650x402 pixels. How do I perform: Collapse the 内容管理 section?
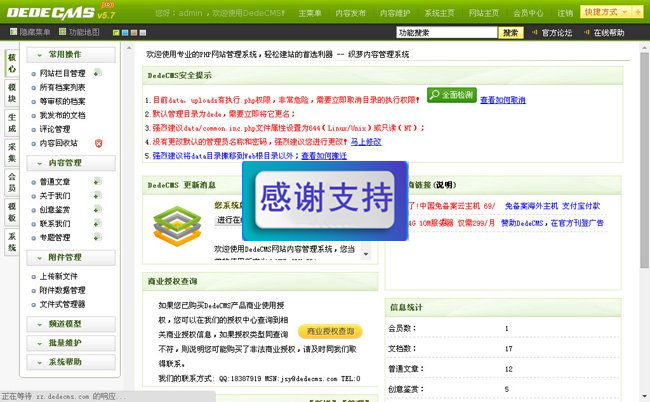click(71, 163)
